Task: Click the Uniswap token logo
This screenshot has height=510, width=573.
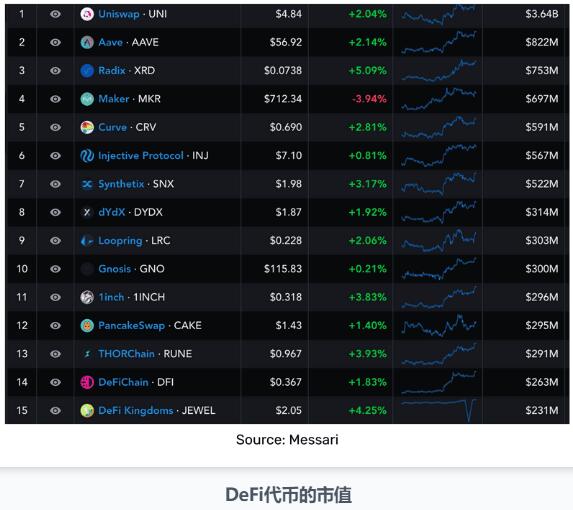Action: point(87,14)
